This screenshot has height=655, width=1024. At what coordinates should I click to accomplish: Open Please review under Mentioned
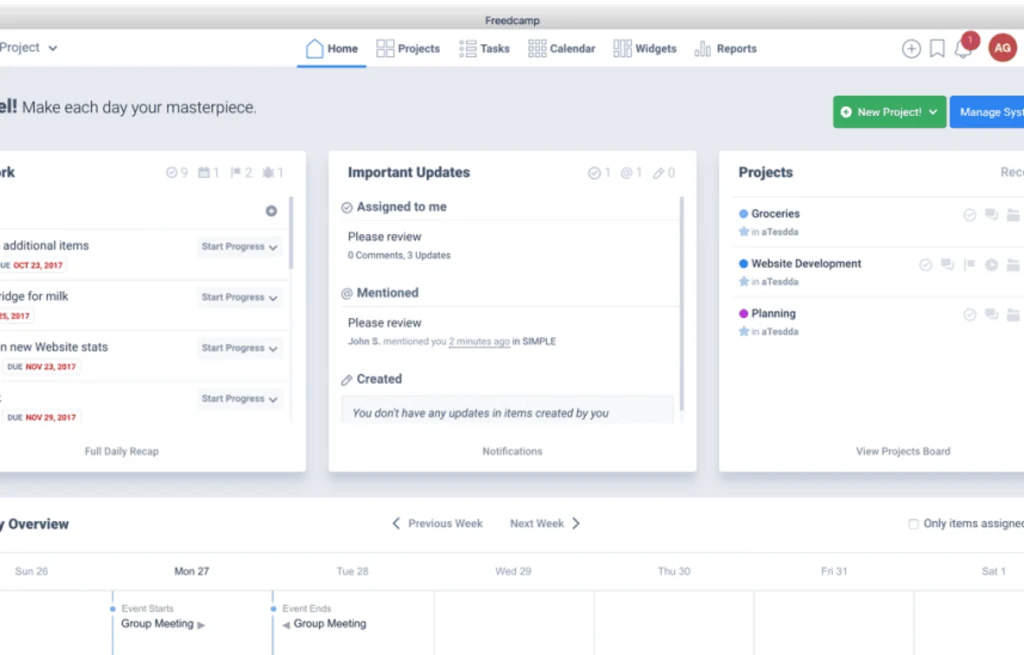pyautogui.click(x=385, y=323)
